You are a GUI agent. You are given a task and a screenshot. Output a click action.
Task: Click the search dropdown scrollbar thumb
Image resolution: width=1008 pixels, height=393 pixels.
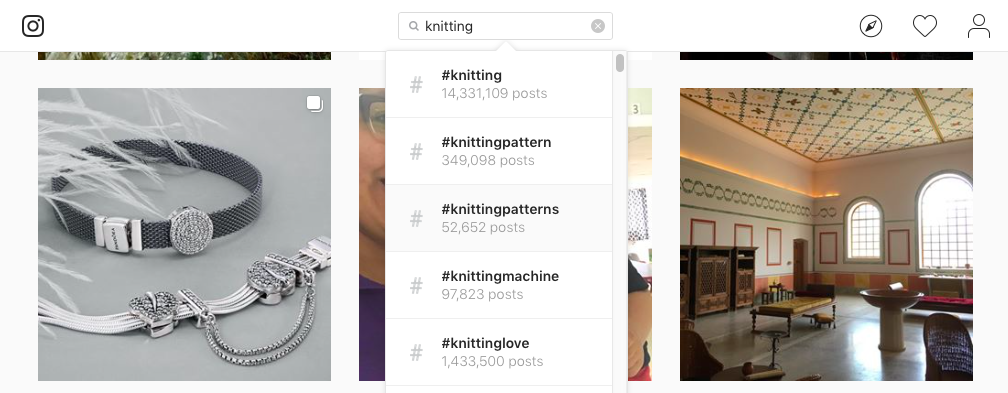tap(620, 63)
